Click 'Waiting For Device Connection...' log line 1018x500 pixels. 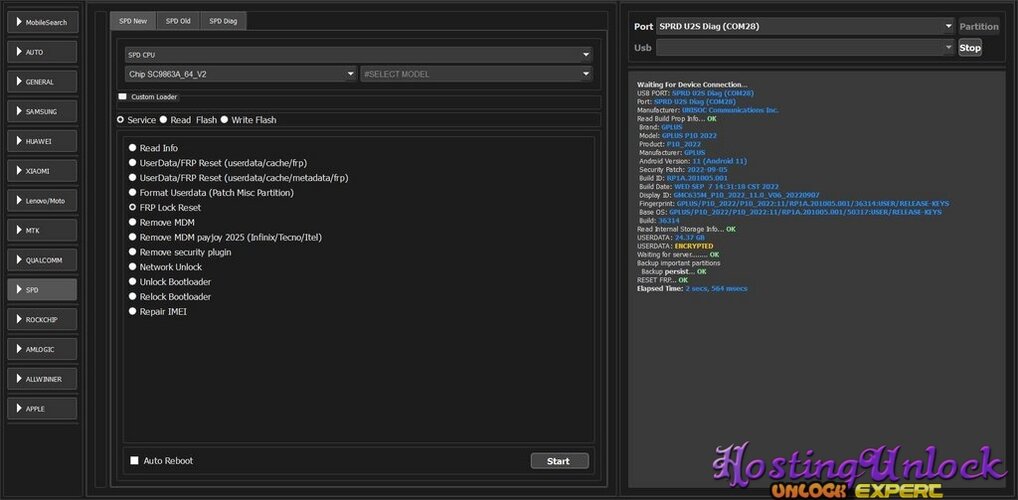(692, 84)
